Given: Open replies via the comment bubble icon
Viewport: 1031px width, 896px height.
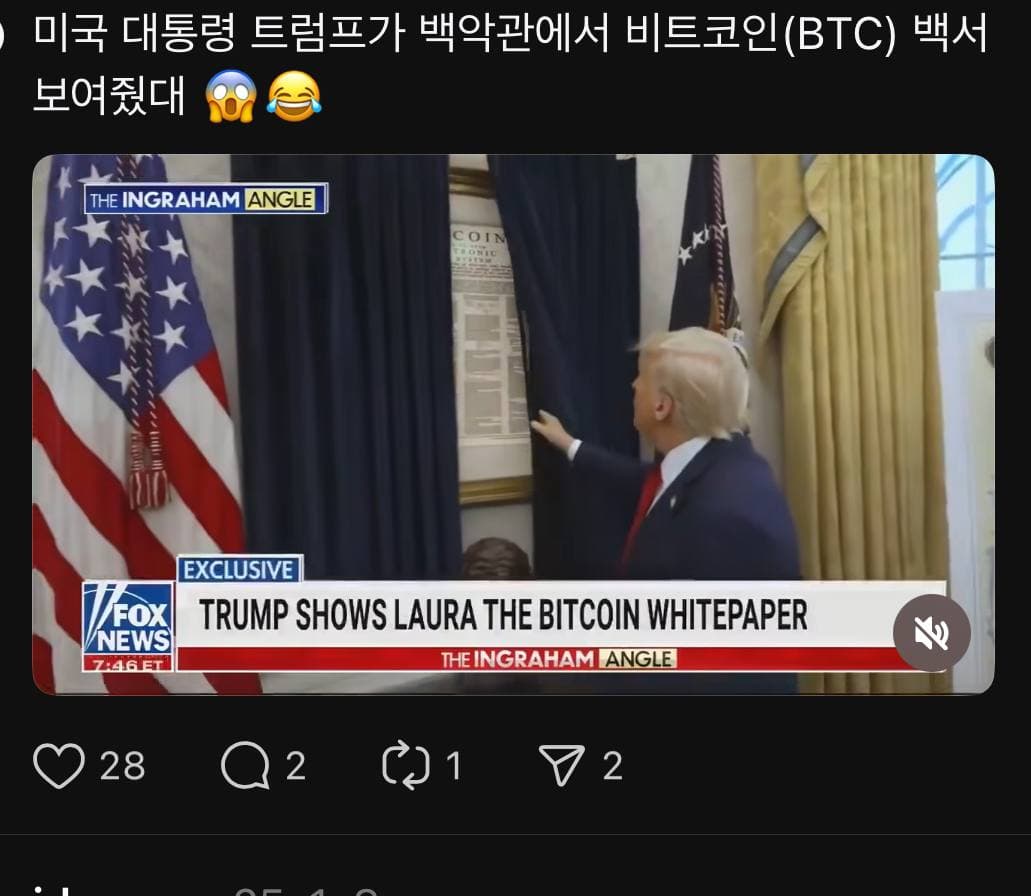Looking at the screenshot, I should coord(245,766).
